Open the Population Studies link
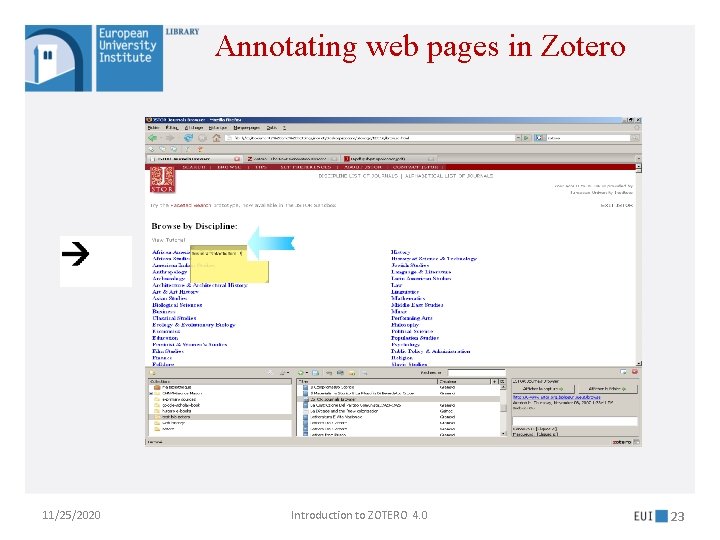720x540 pixels. pos(415,338)
